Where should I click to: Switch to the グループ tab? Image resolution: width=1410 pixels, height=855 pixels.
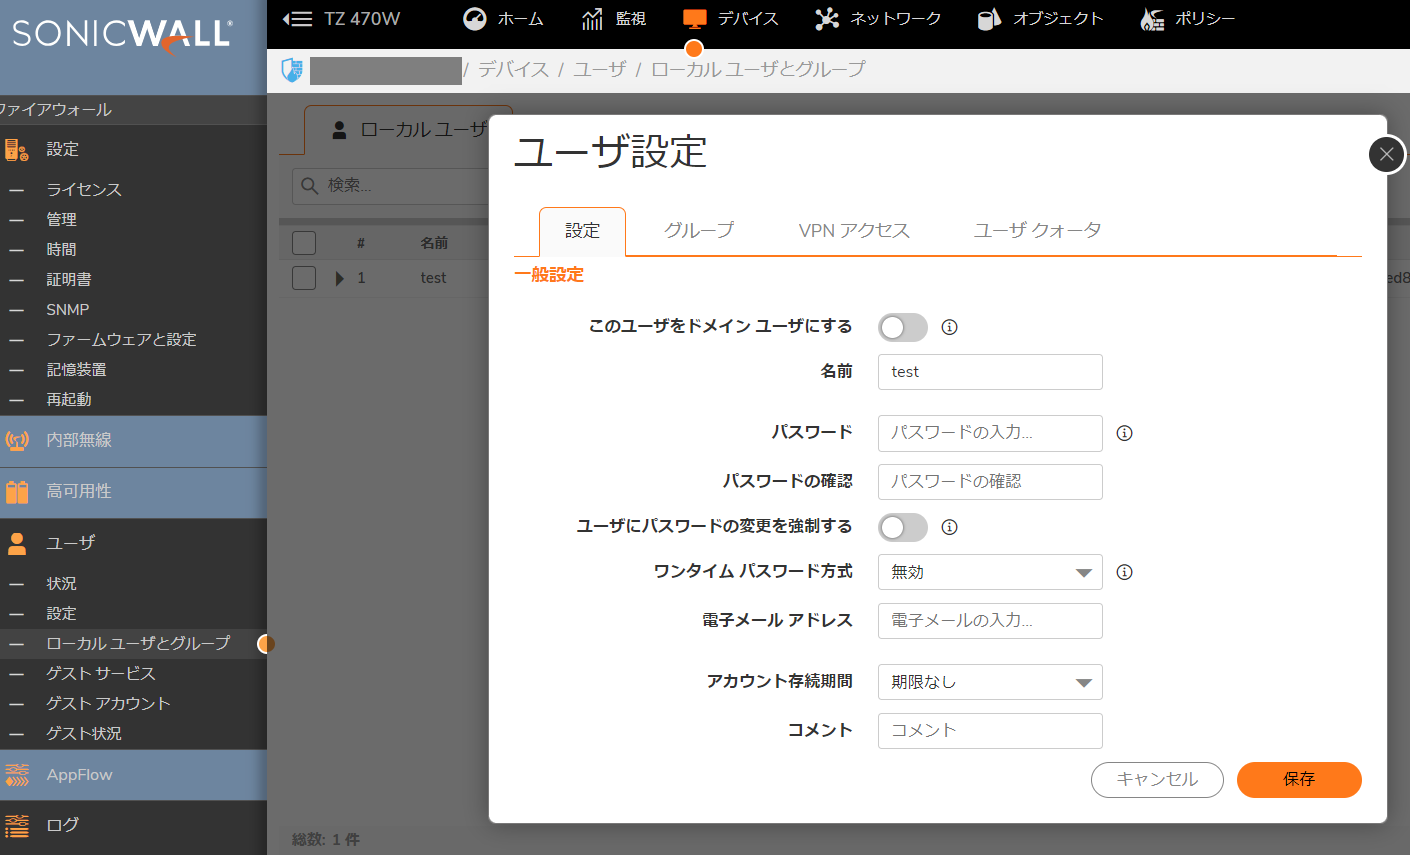(x=699, y=231)
